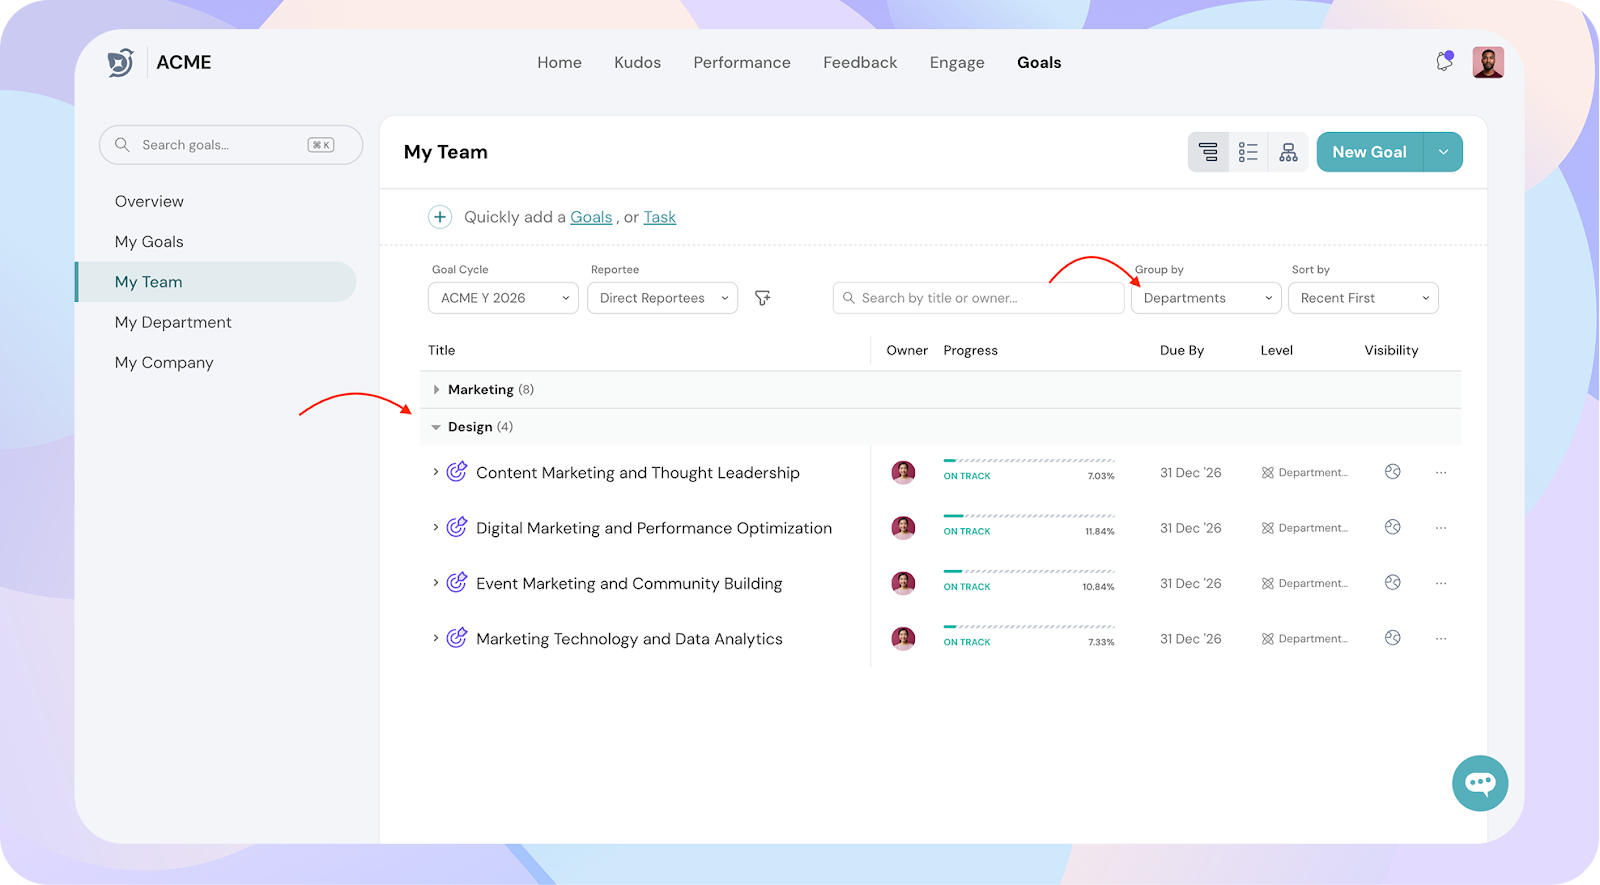Open the Reportee Direct Reportees dropdown
Image resolution: width=1600 pixels, height=885 pixels.
click(x=662, y=298)
